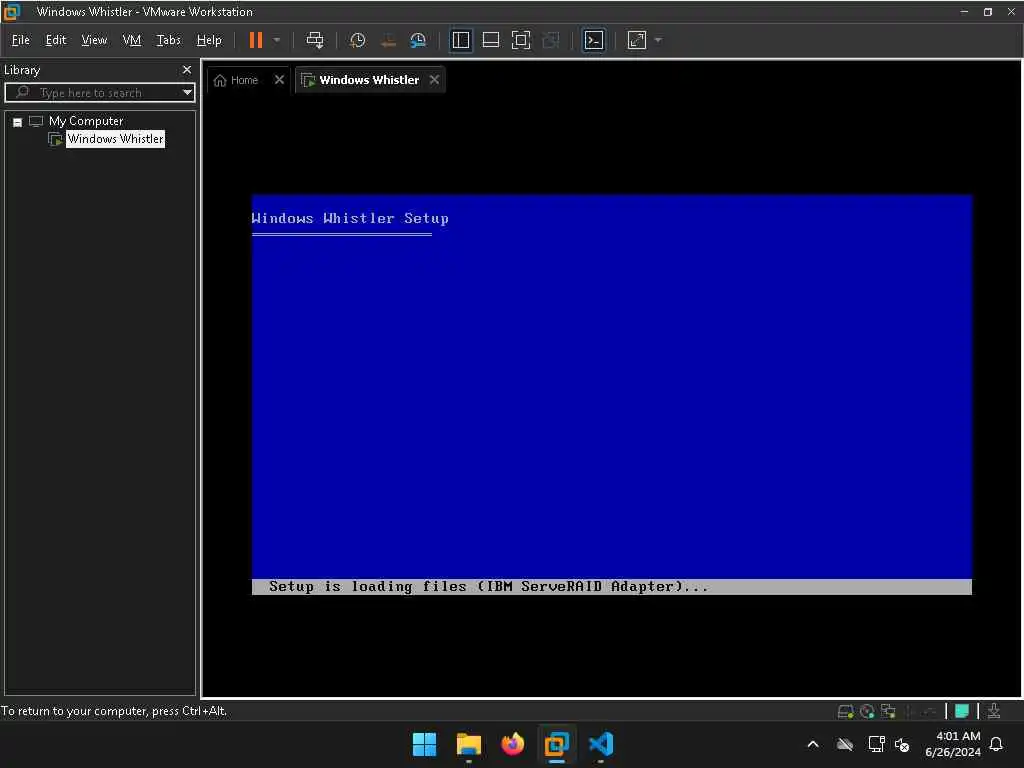Image resolution: width=1024 pixels, height=768 pixels.
Task: Open the File menu
Action: [x=21, y=40]
